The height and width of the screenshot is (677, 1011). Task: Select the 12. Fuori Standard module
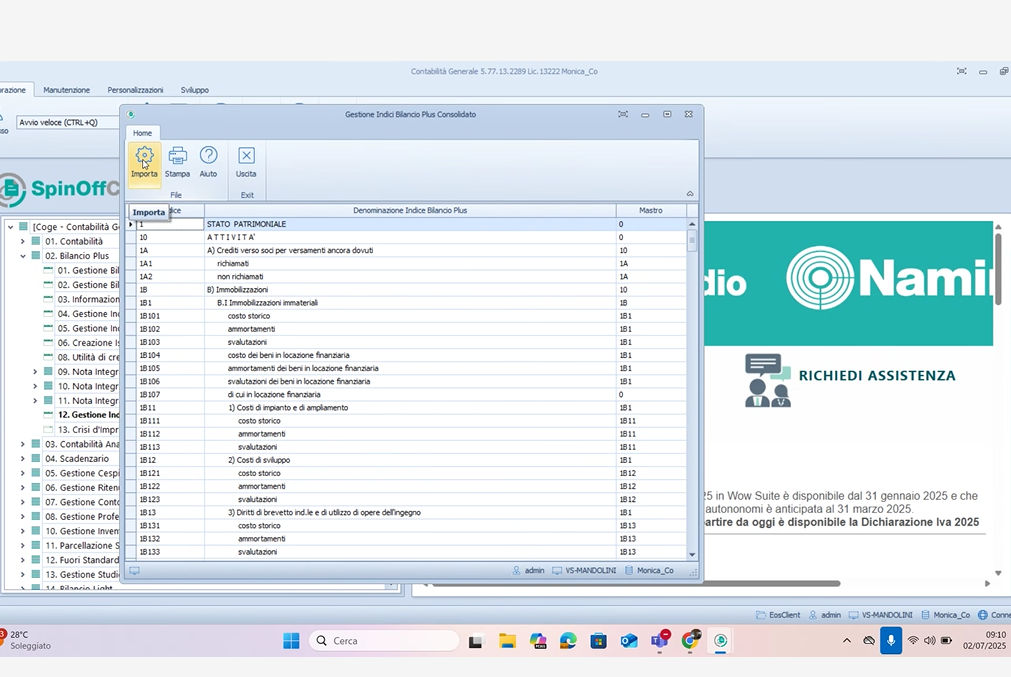pyautogui.click(x=82, y=560)
